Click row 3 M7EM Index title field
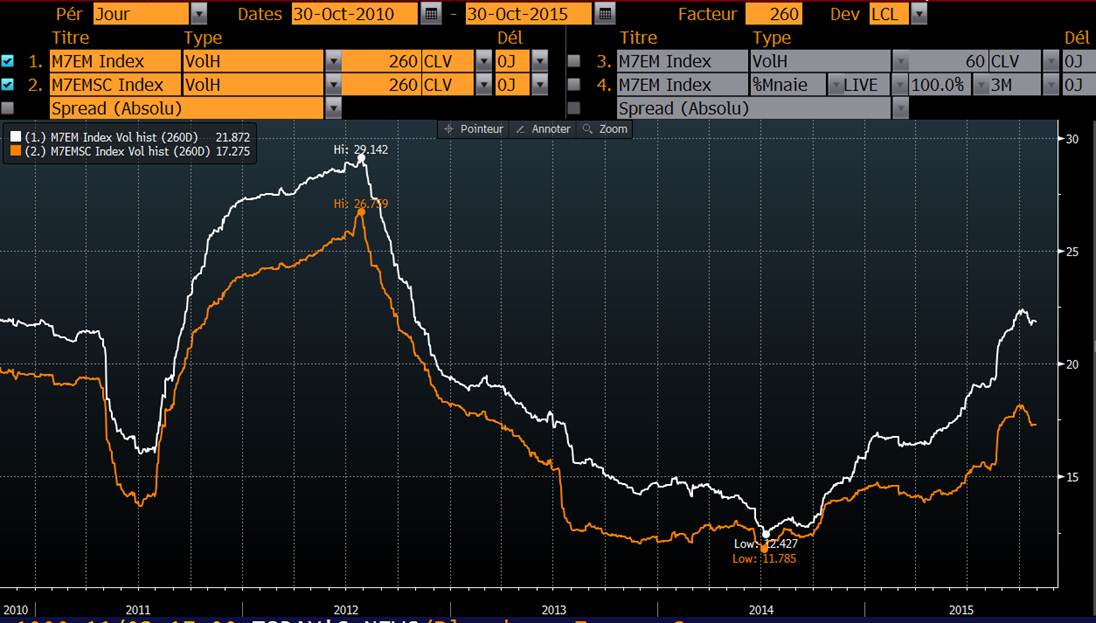Screen dimensions: 1096x623 point(682,62)
